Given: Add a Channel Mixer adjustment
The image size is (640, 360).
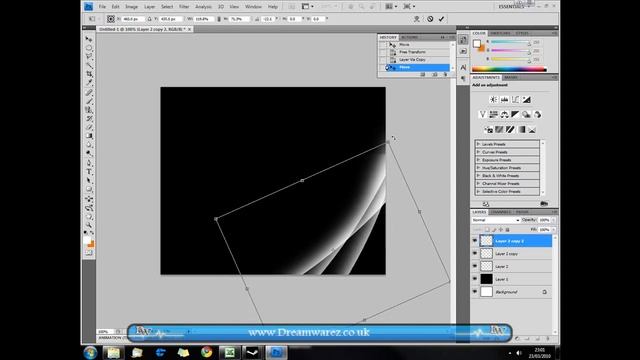Looking at the screenshot, I should [538, 115].
